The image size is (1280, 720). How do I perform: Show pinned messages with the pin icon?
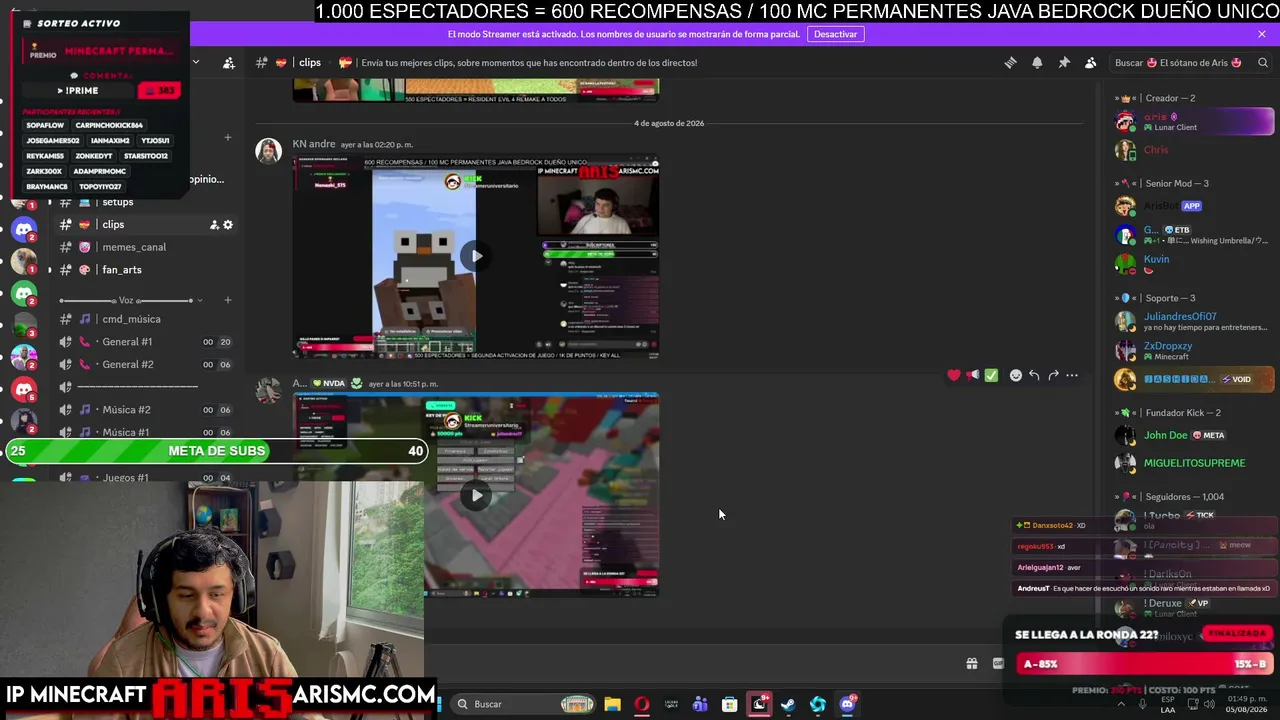(x=1064, y=62)
